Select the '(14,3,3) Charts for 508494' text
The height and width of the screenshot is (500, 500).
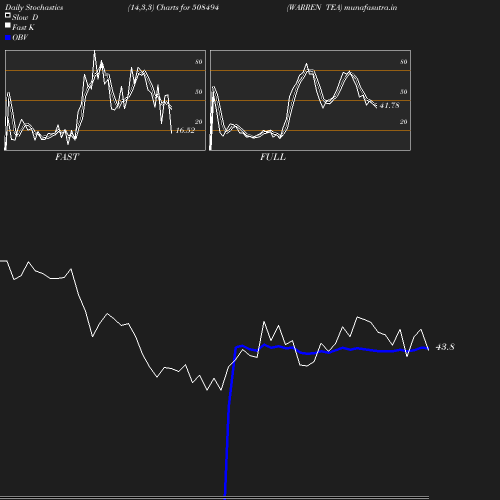(173, 7)
